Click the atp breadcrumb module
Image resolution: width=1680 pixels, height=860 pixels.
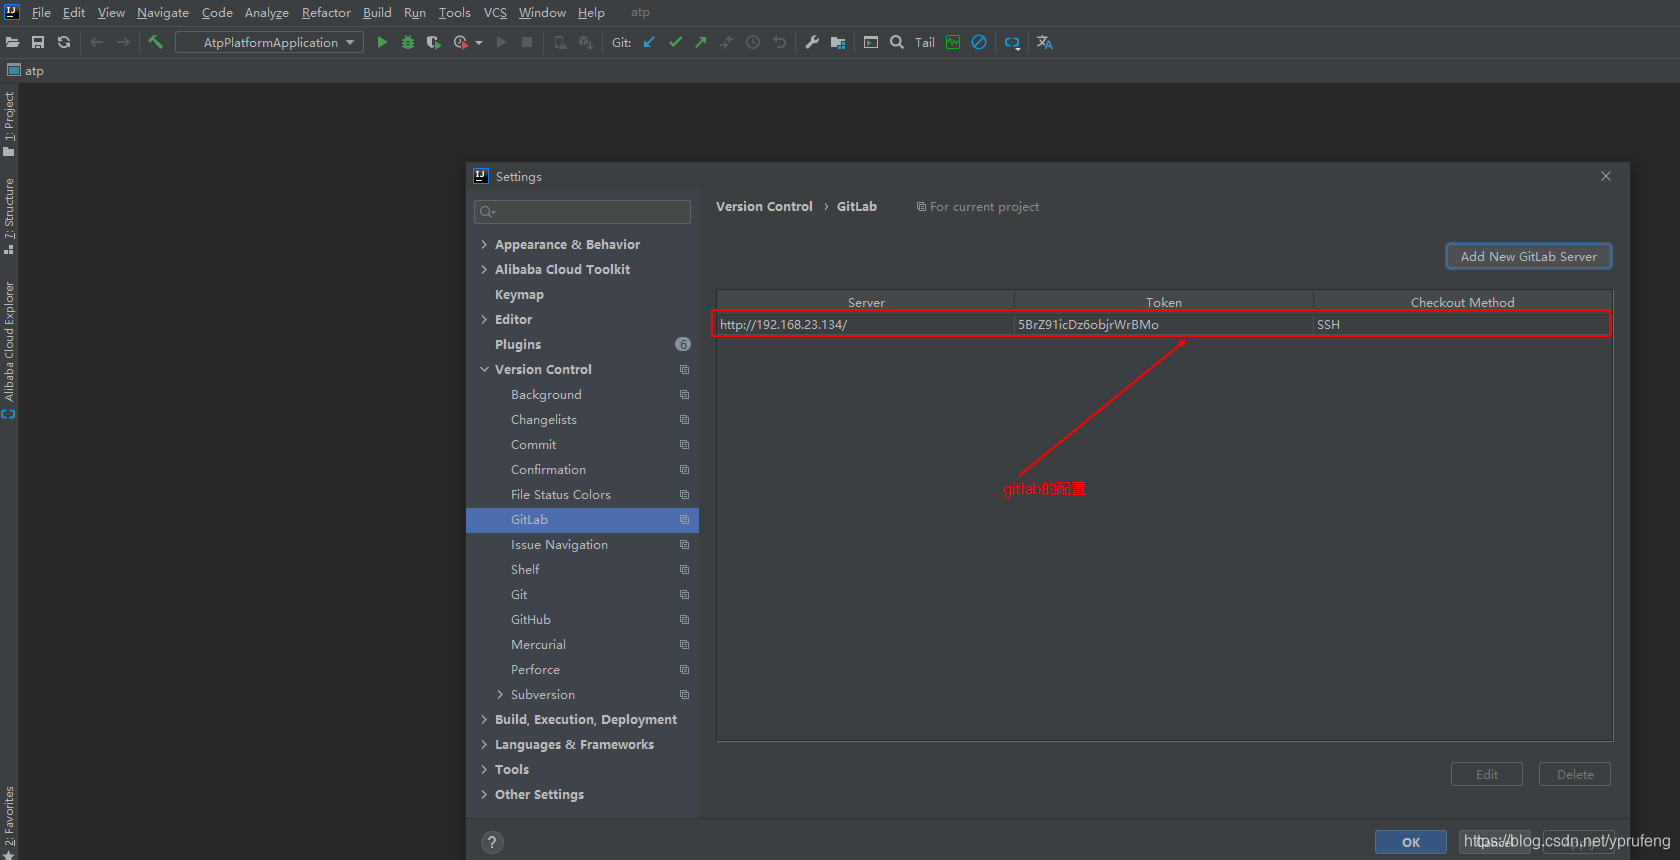26,70
